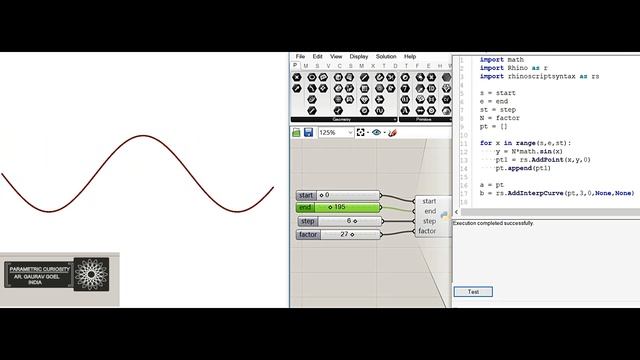Click the line "for x in range(s,e,st):"
Viewport: 640px width, 360px height.
pos(525,143)
